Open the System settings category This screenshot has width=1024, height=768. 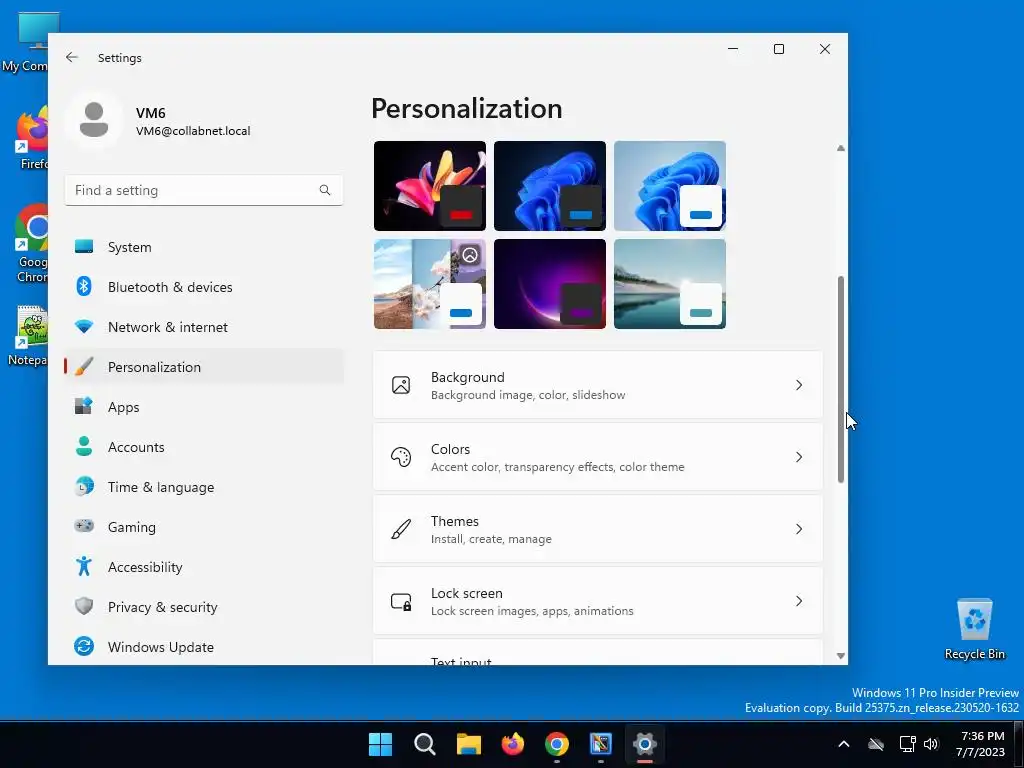(204, 247)
